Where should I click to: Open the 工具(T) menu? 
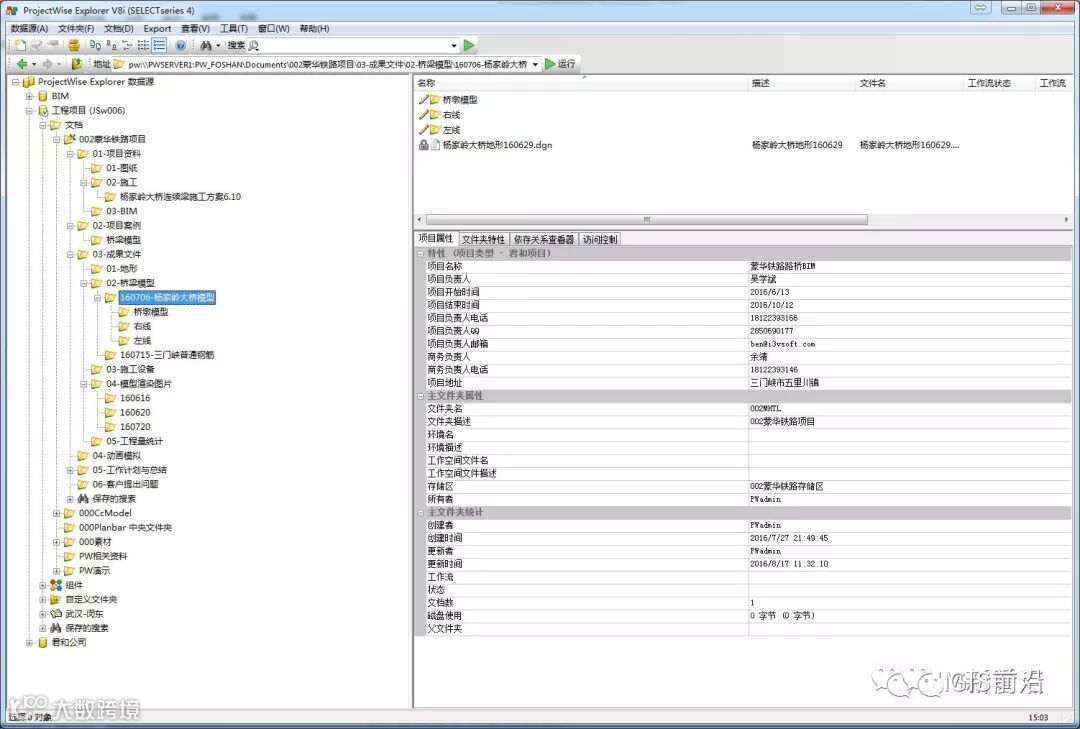tap(233, 28)
